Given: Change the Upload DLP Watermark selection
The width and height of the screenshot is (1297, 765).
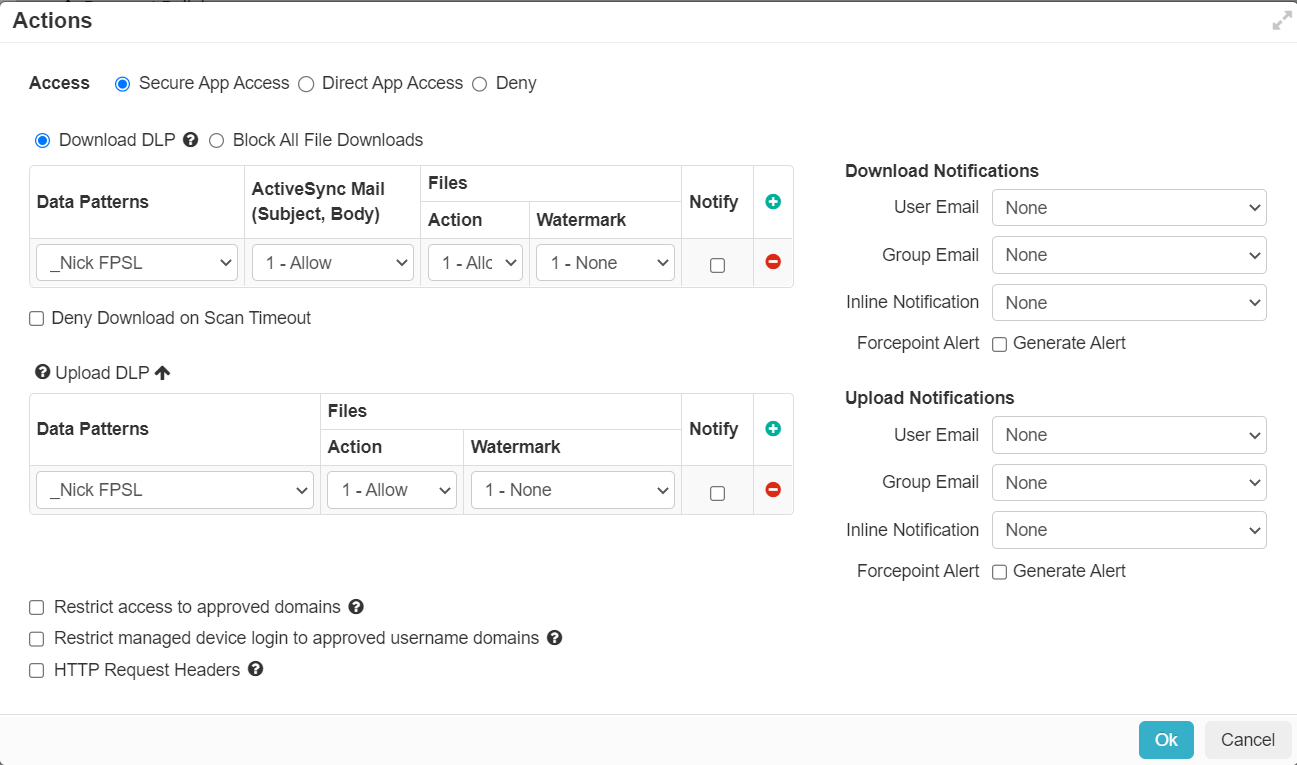Looking at the screenshot, I should tap(572, 490).
